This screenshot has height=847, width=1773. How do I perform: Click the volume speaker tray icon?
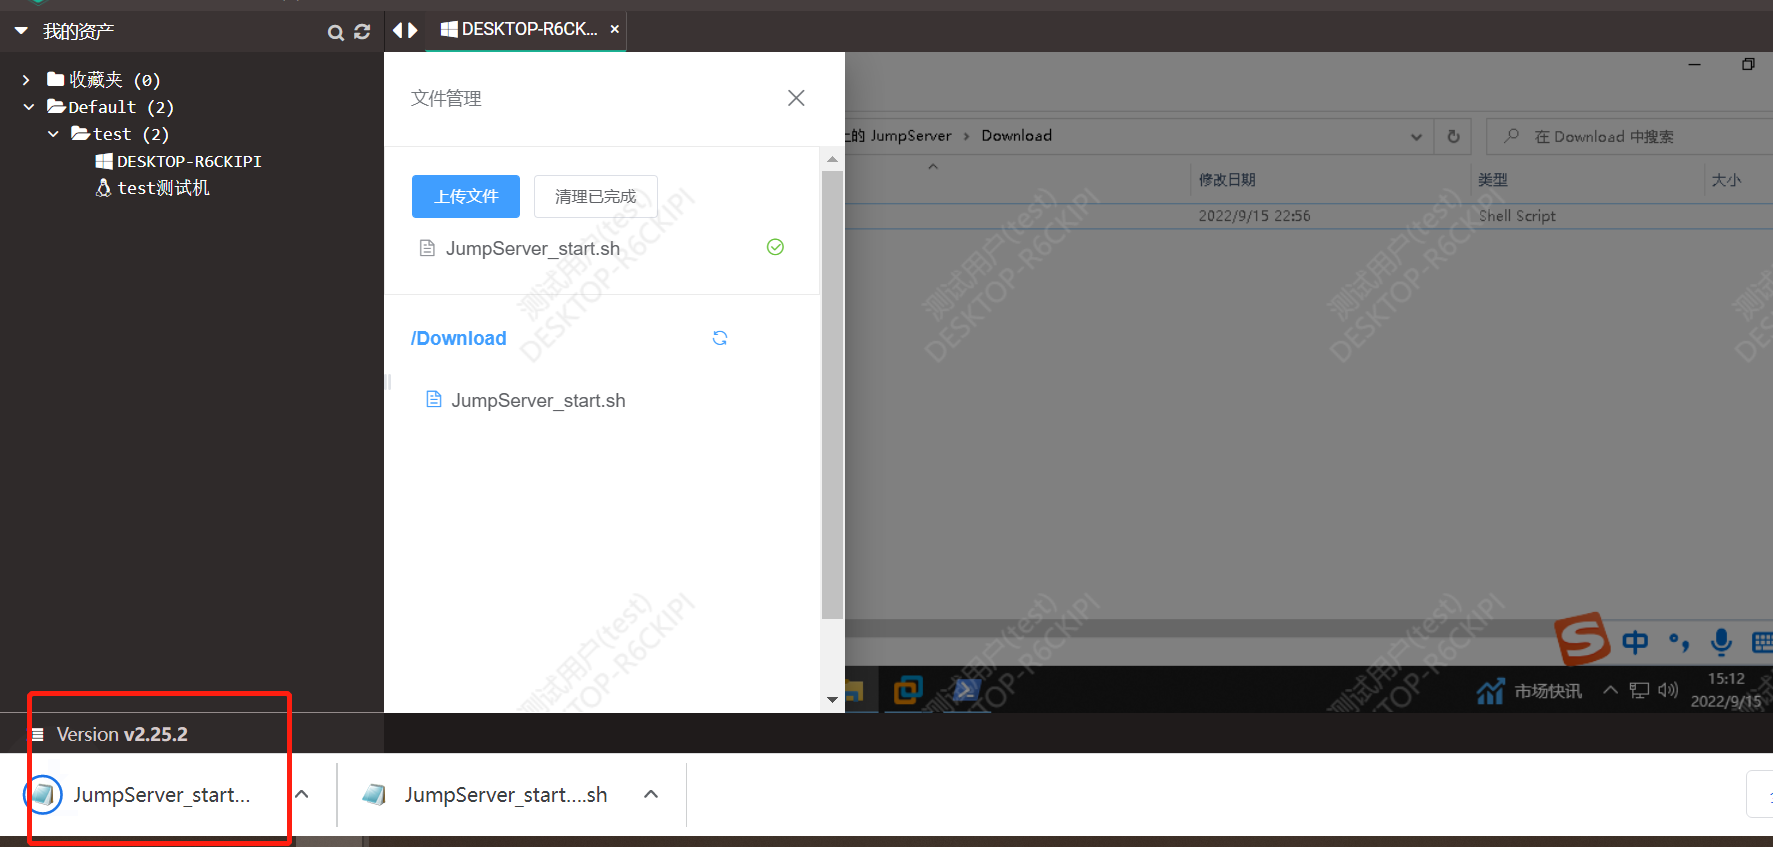(x=1668, y=690)
